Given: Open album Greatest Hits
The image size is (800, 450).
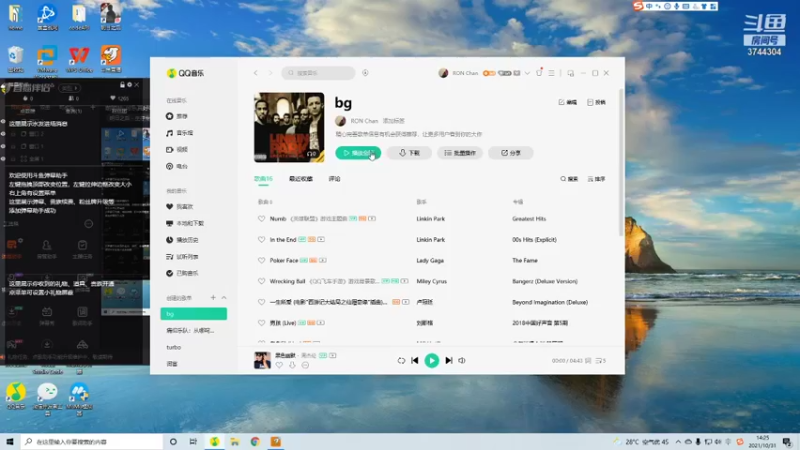Looking at the screenshot, I should click(529, 218).
